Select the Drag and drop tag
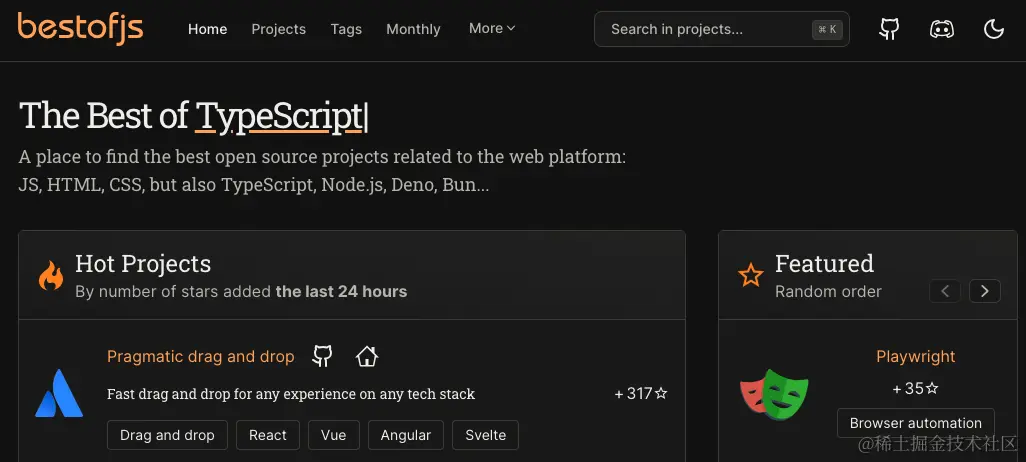This screenshot has width=1026, height=462. (x=167, y=435)
